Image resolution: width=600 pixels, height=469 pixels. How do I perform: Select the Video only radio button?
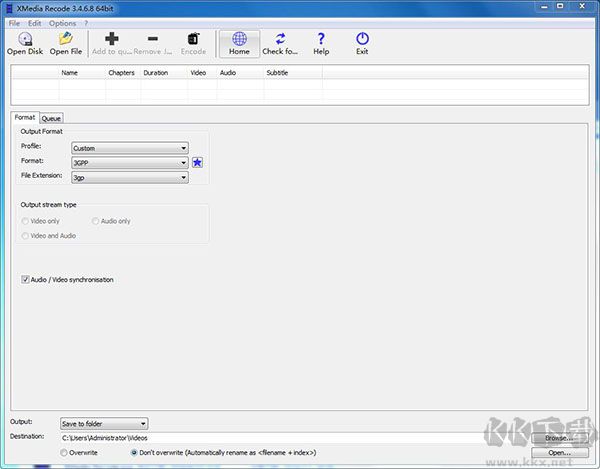point(25,221)
